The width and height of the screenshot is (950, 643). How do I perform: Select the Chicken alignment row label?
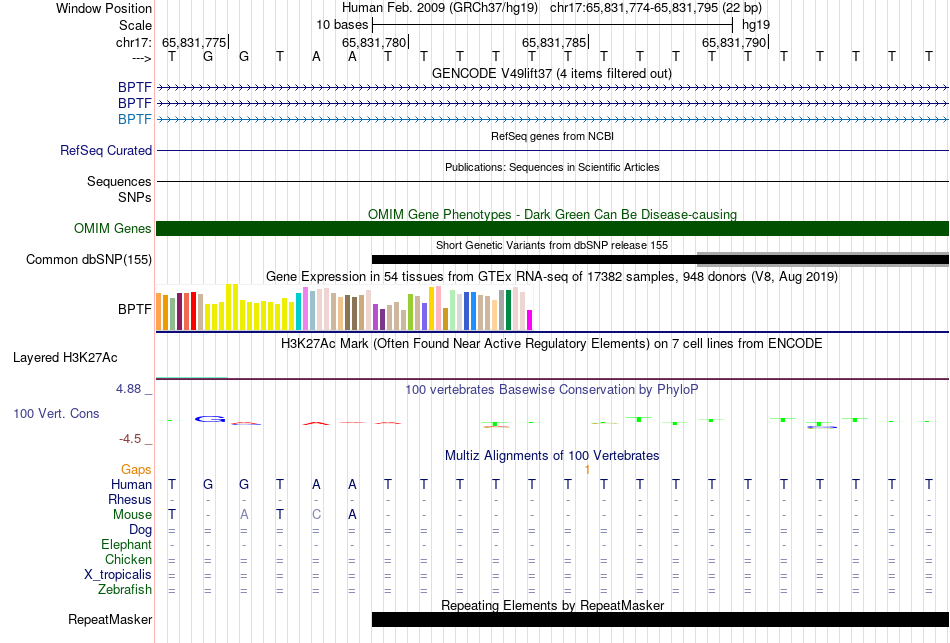(128, 559)
